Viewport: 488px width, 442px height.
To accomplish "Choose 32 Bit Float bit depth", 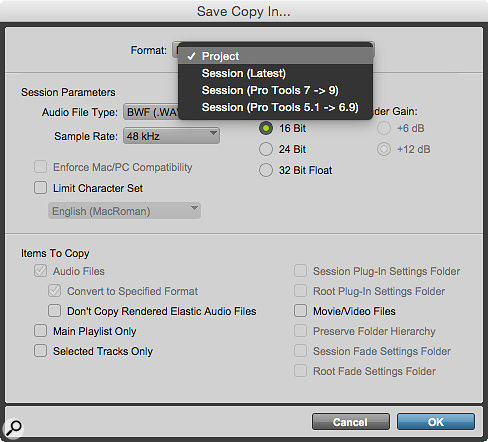I will tap(266, 170).
